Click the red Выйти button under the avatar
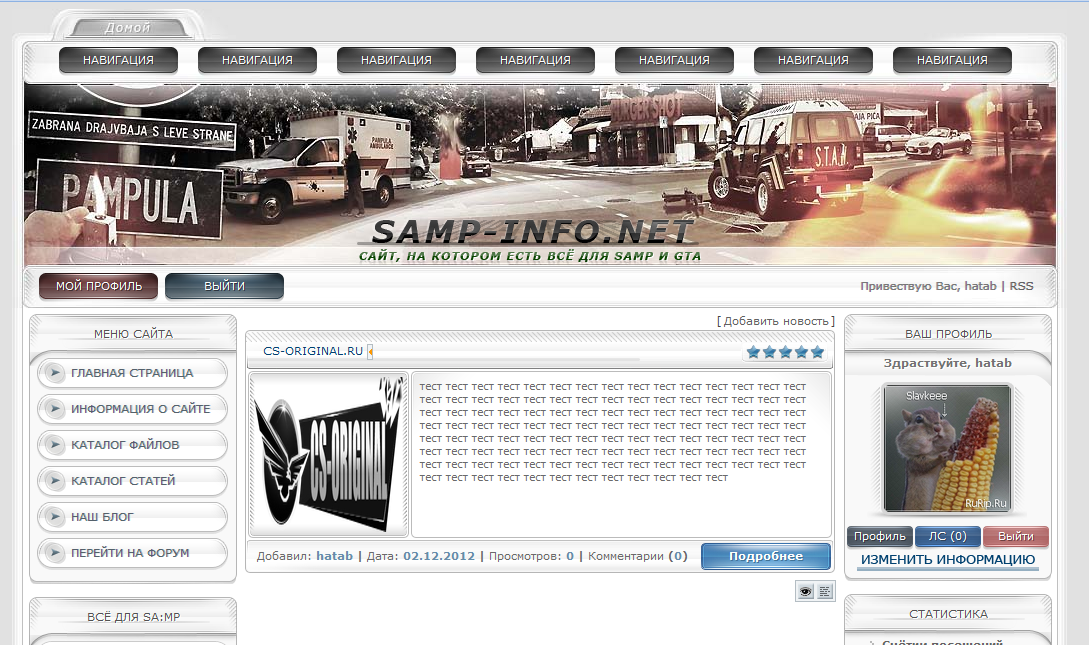 click(1015, 536)
